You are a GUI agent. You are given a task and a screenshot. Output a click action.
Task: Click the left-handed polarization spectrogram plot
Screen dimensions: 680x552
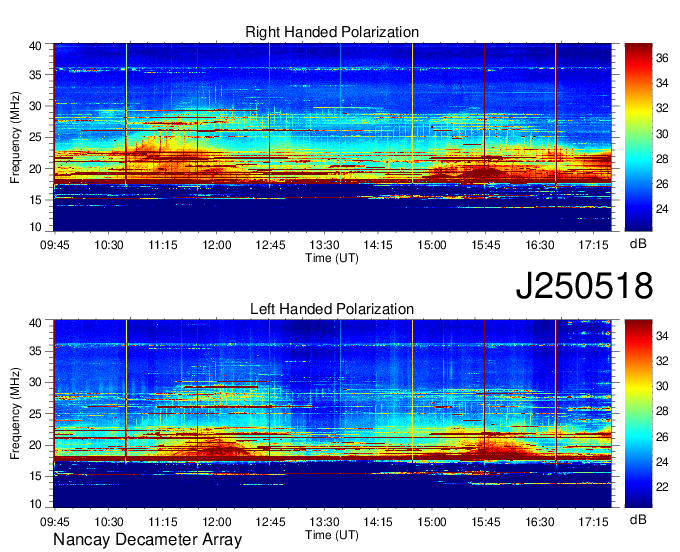[332, 414]
